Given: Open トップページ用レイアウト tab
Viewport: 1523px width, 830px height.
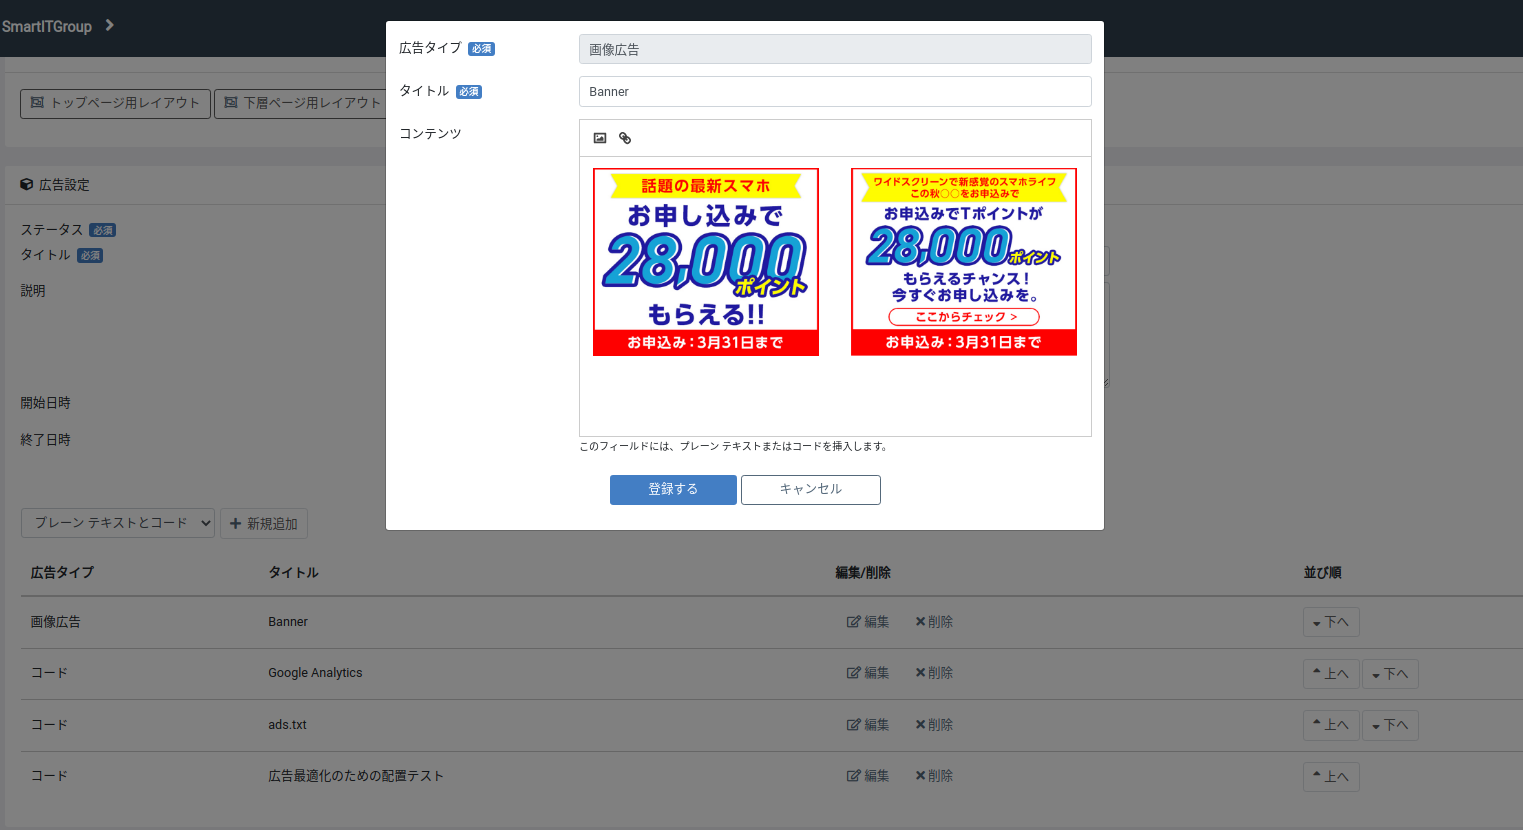Looking at the screenshot, I should (x=115, y=103).
